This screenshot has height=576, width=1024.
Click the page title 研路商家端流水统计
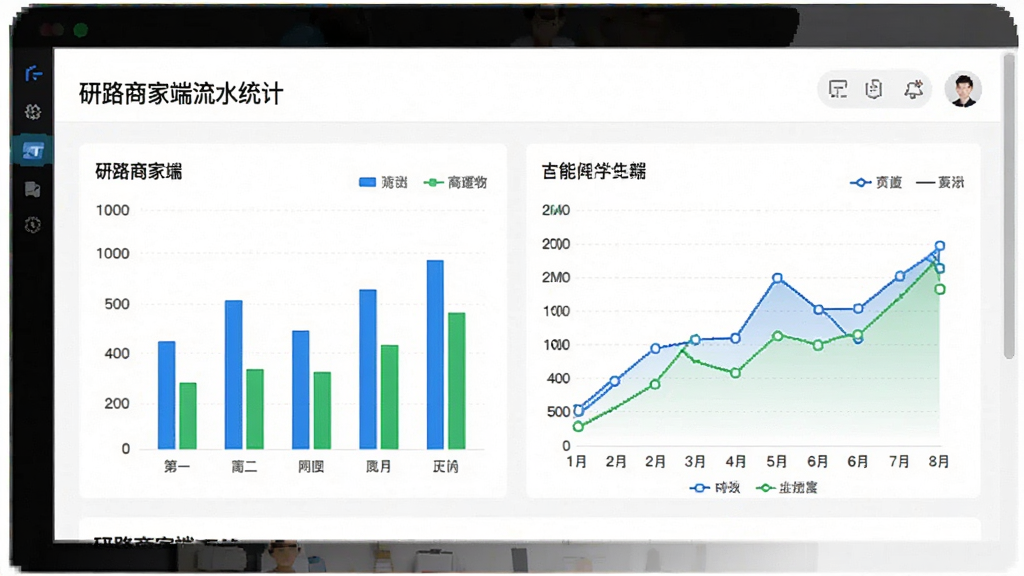coord(181,93)
